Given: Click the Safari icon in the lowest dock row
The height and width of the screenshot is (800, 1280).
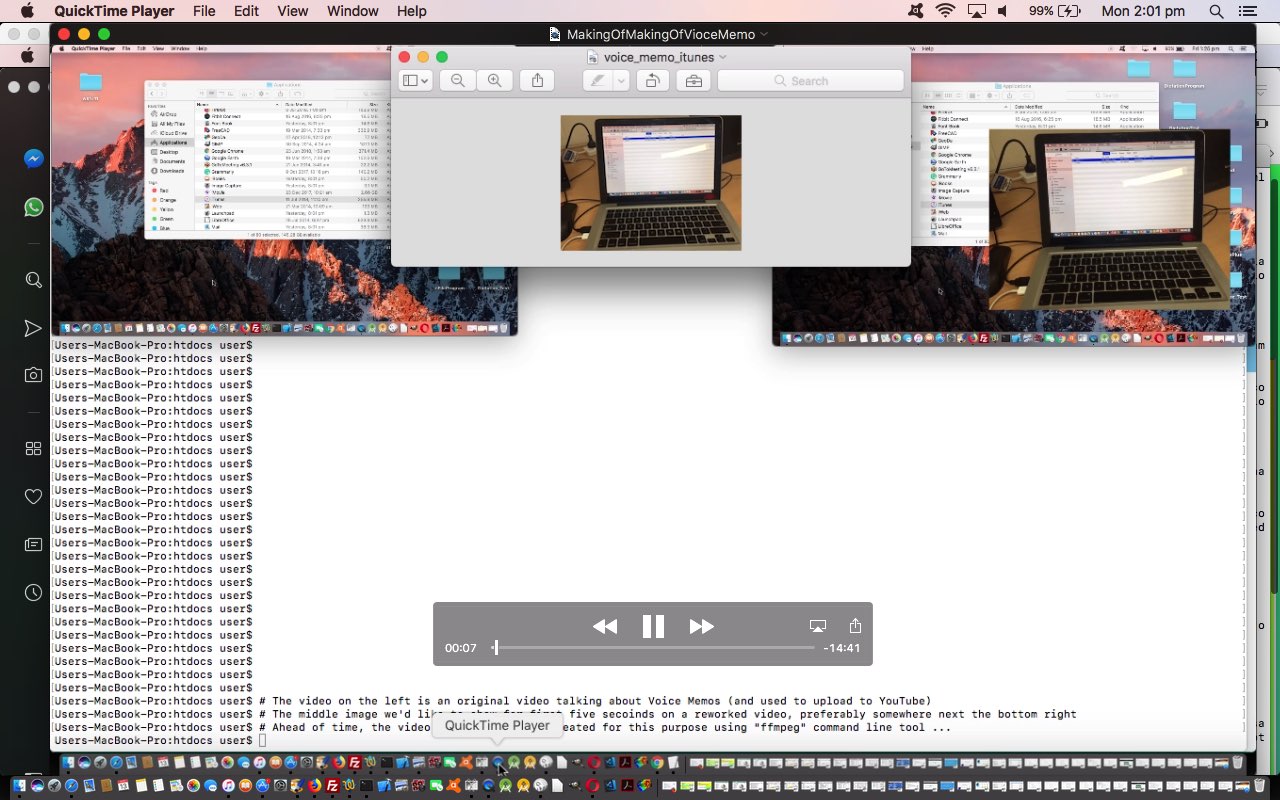Looking at the screenshot, I should (x=71, y=786).
